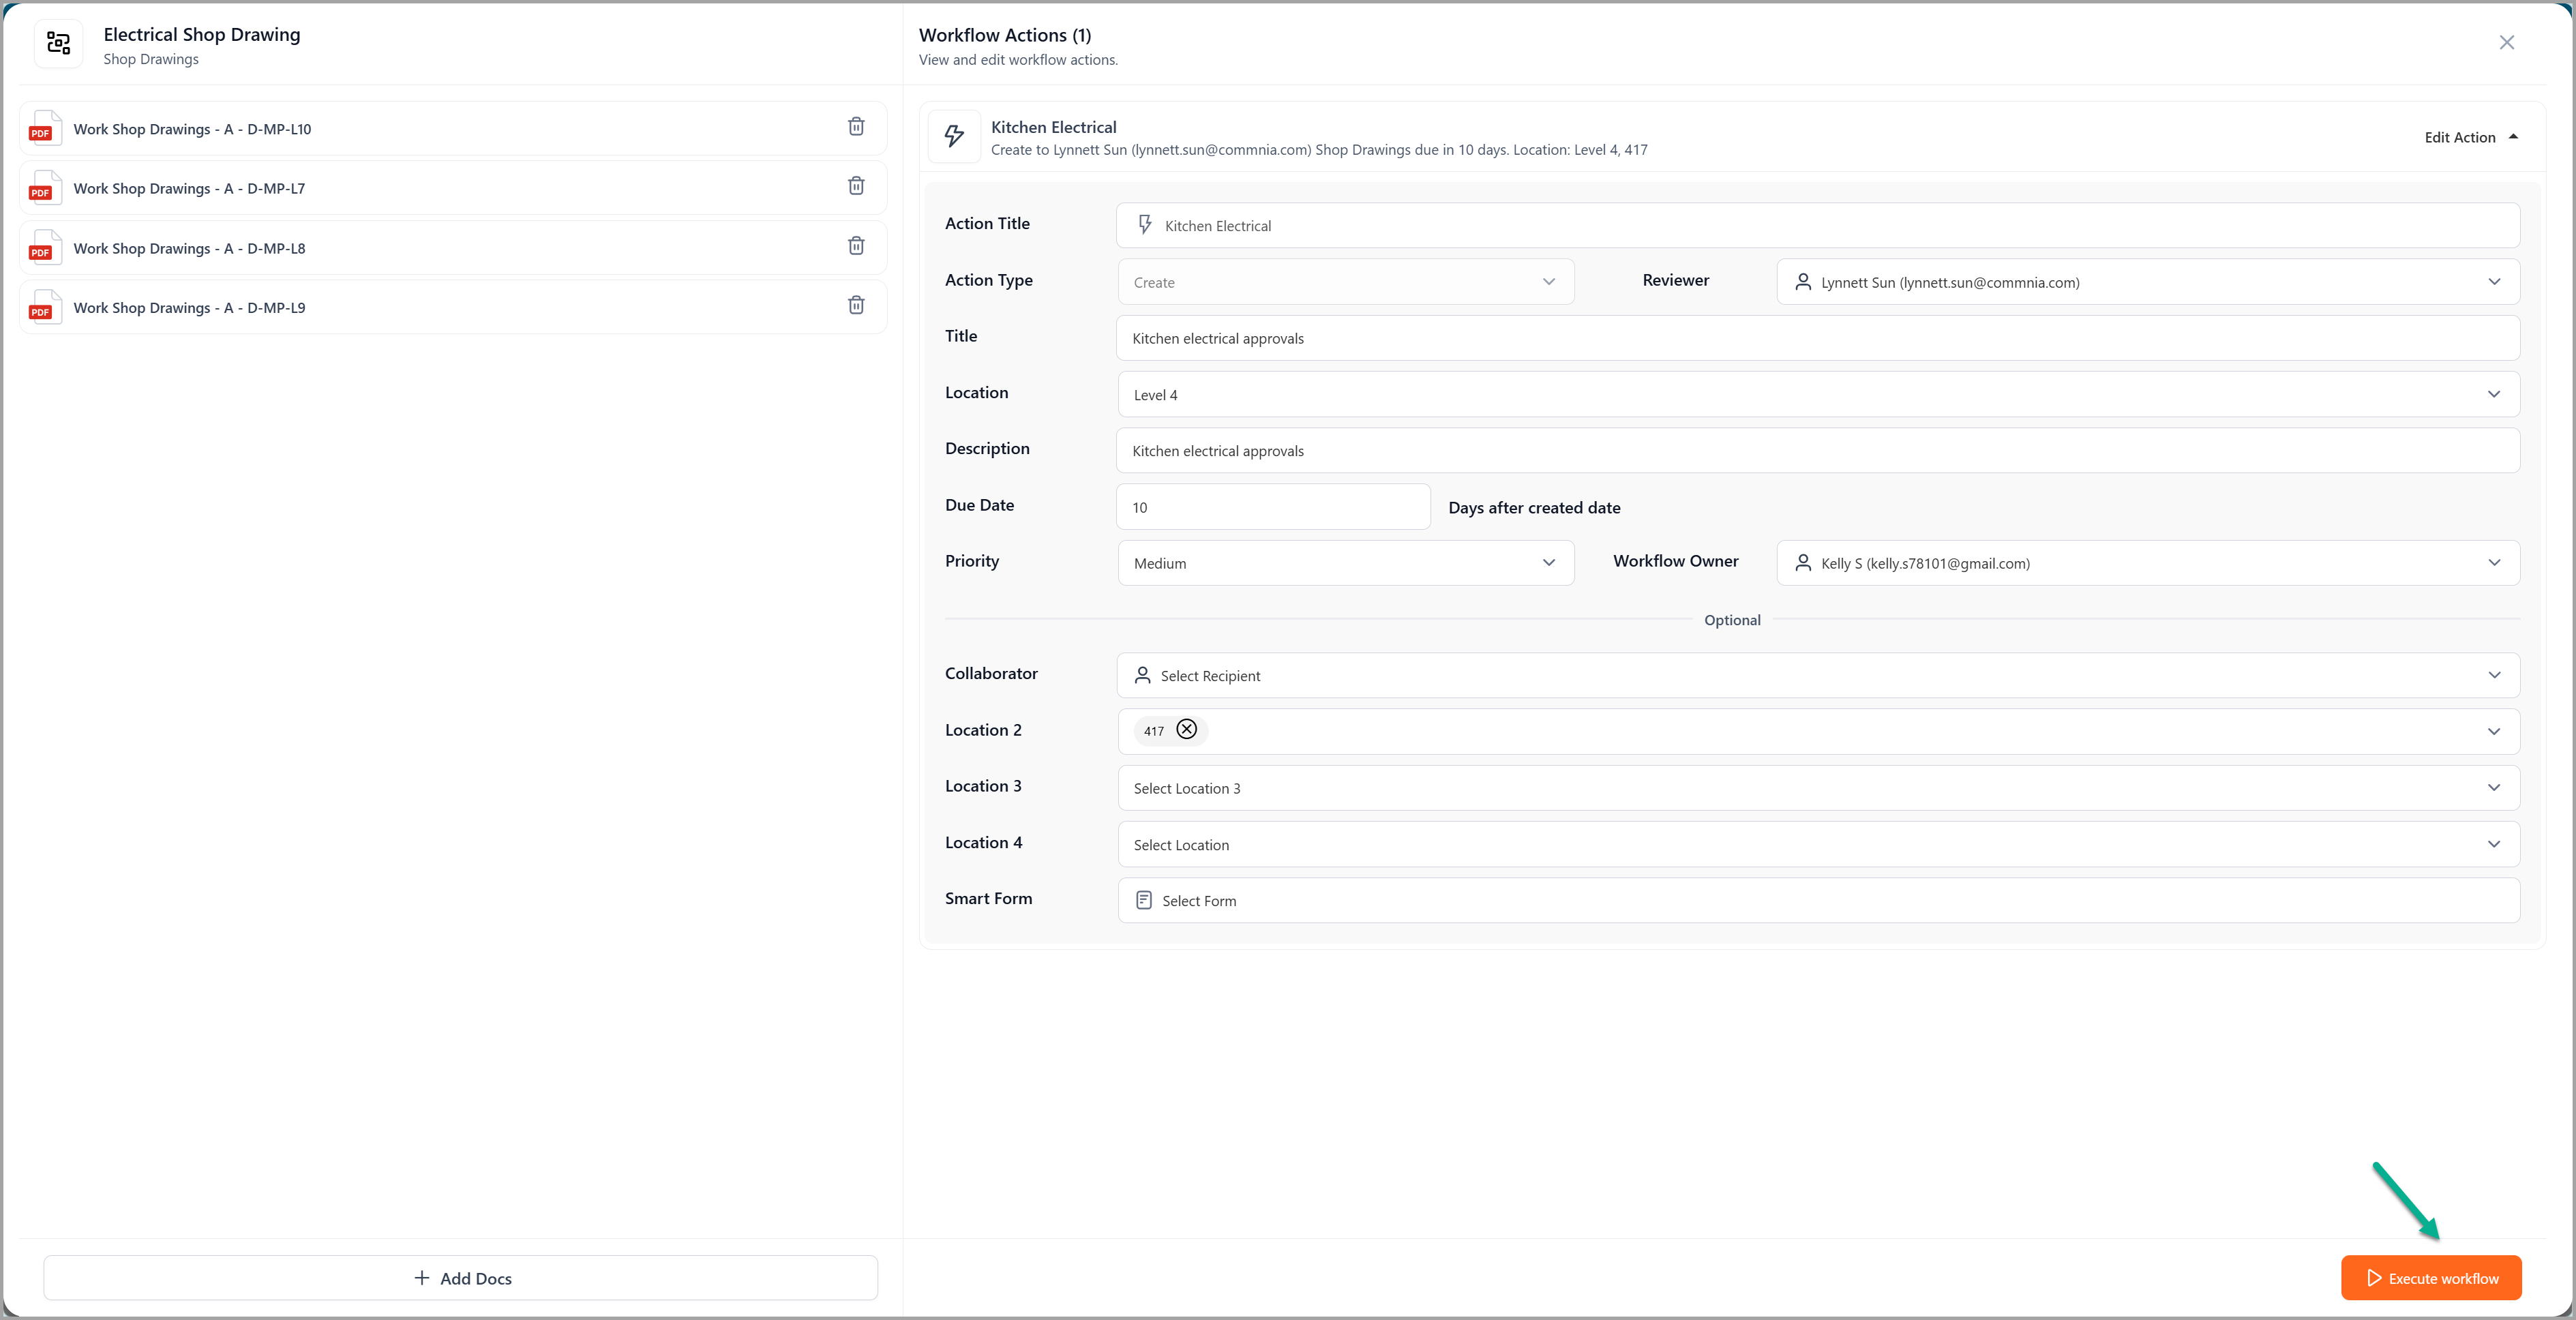The height and width of the screenshot is (1320, 2576).
Task: Click the Kitchen Electrical action header title
Action: (1053, 127)
